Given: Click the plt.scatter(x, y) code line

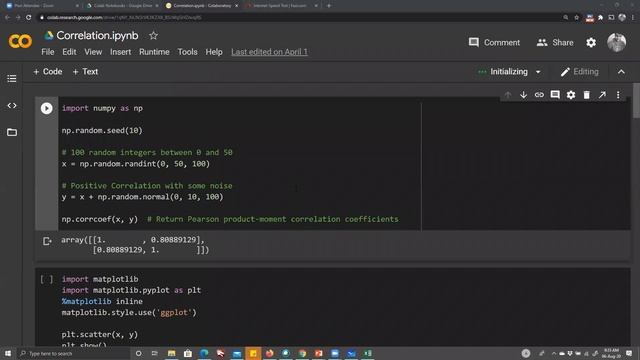Looking at the screenshot, I should pyautogui.click(x=100, y=335).
